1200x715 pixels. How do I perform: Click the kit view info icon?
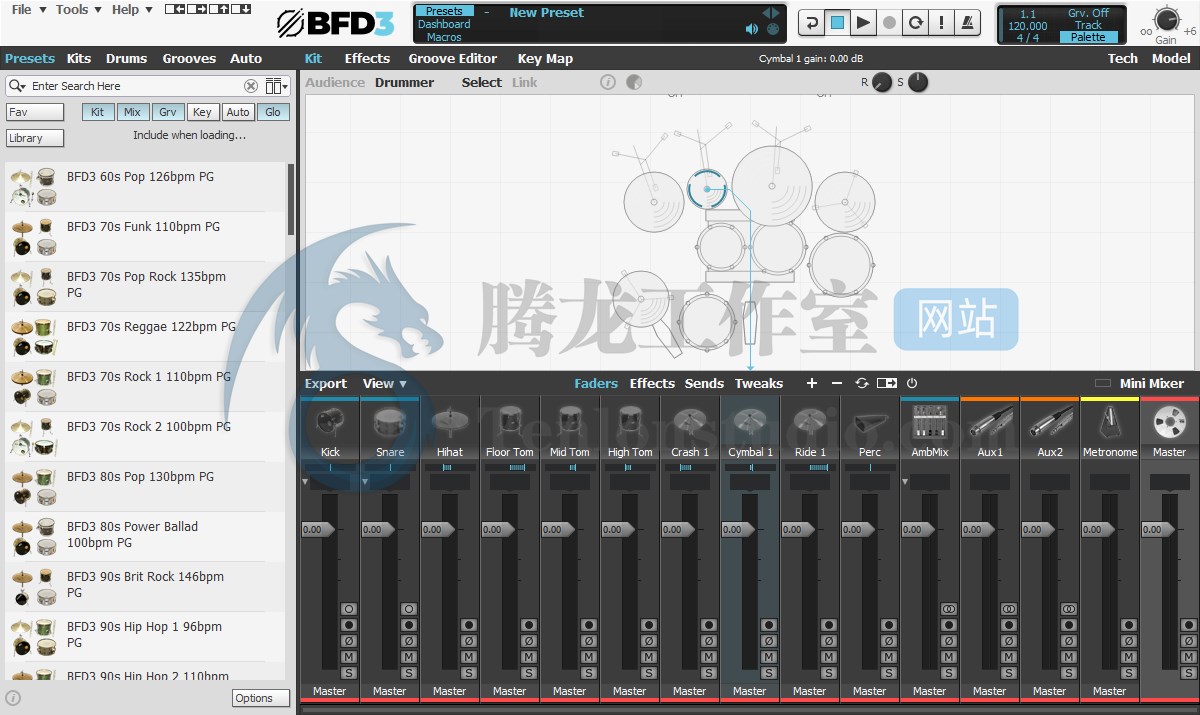608,82
